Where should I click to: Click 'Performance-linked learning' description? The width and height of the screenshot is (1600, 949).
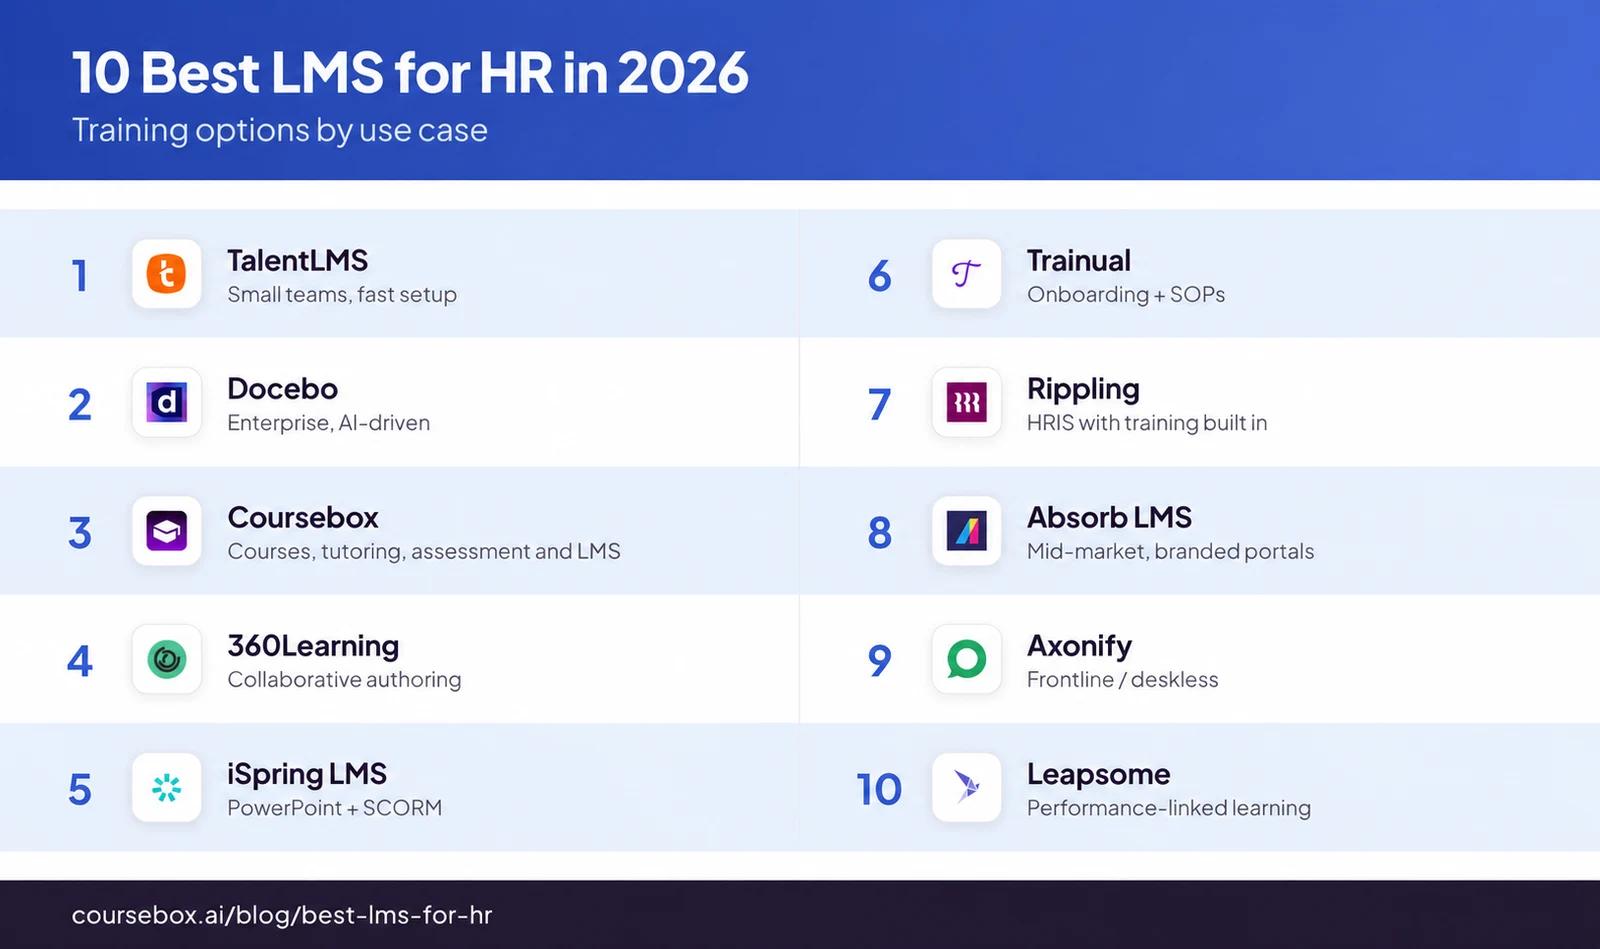[x=1169, y=808]
